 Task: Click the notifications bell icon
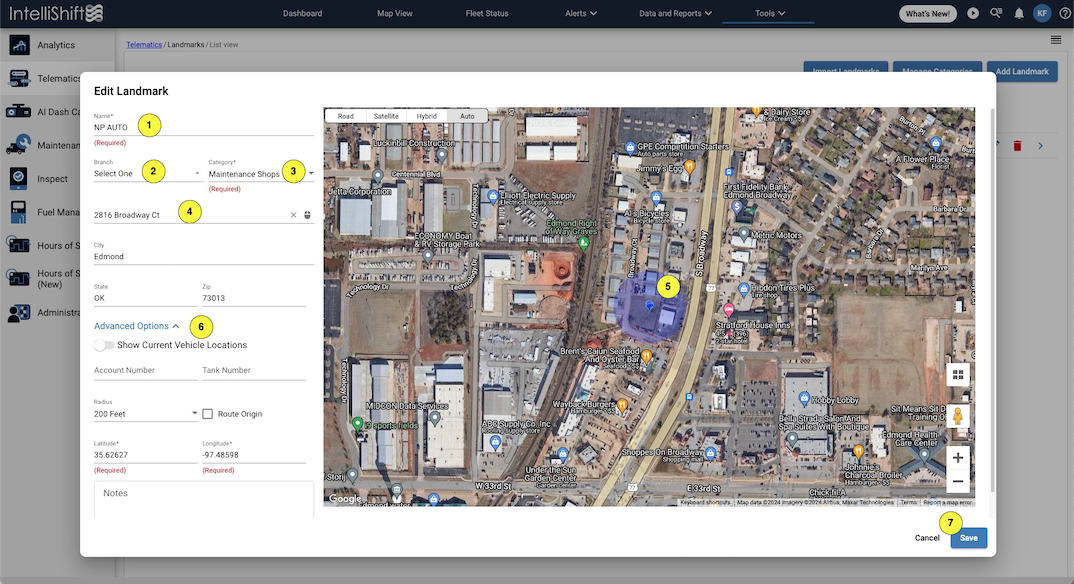coord(1019,14)
